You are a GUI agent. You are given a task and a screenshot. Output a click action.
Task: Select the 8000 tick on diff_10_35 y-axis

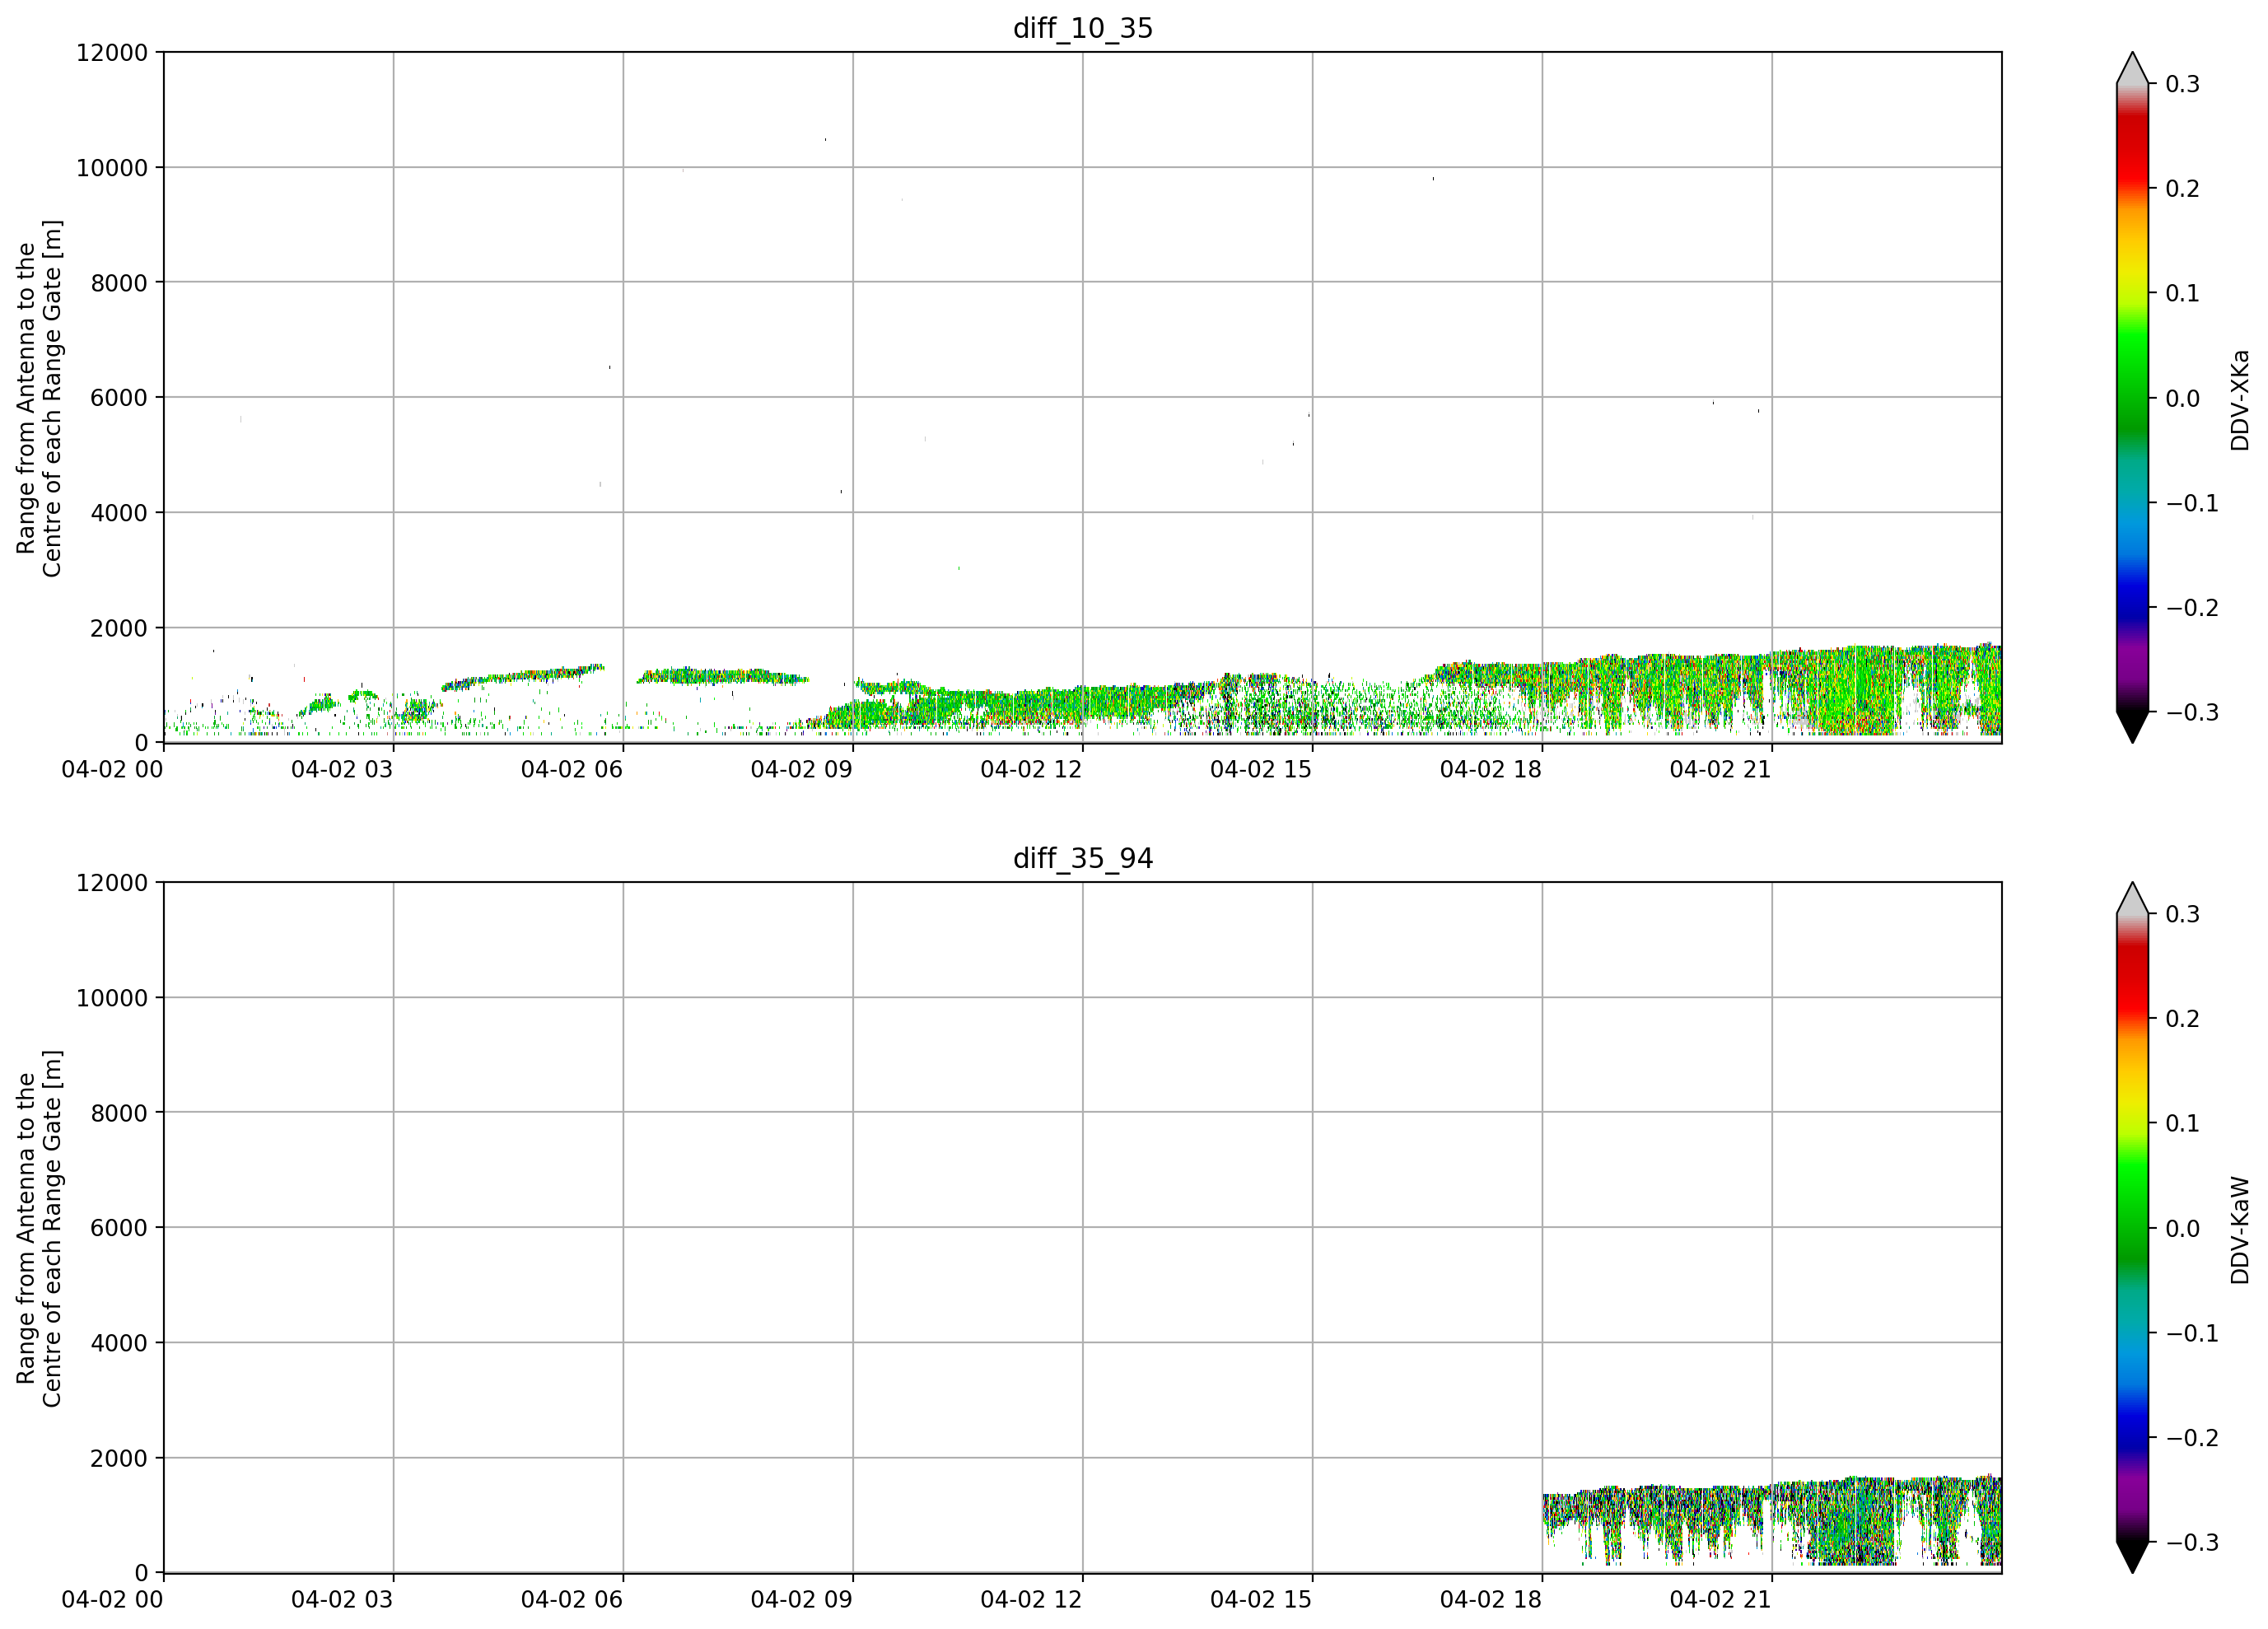pyautogui.click(x=119, y=283)
